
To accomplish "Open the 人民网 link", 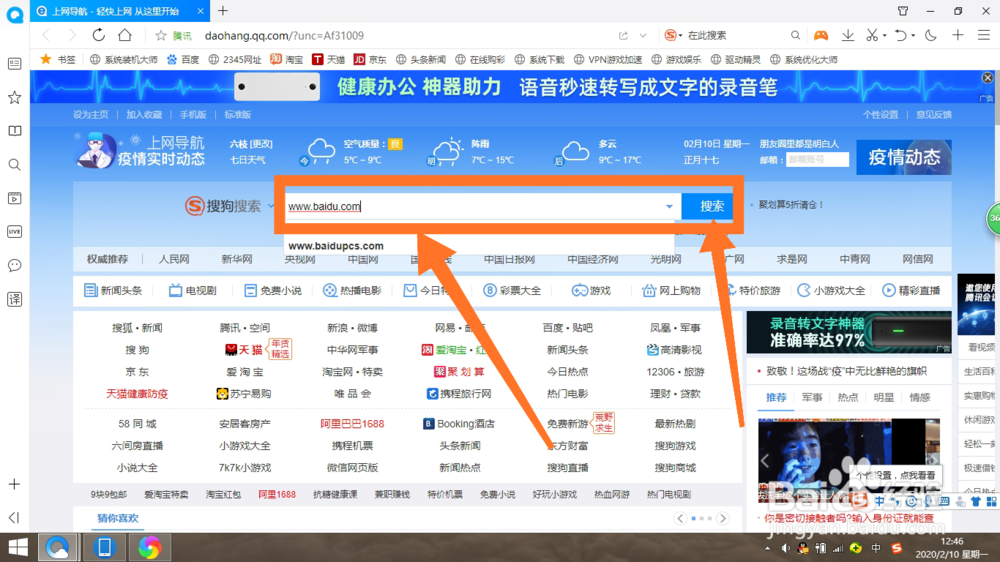I will point(174,259).
